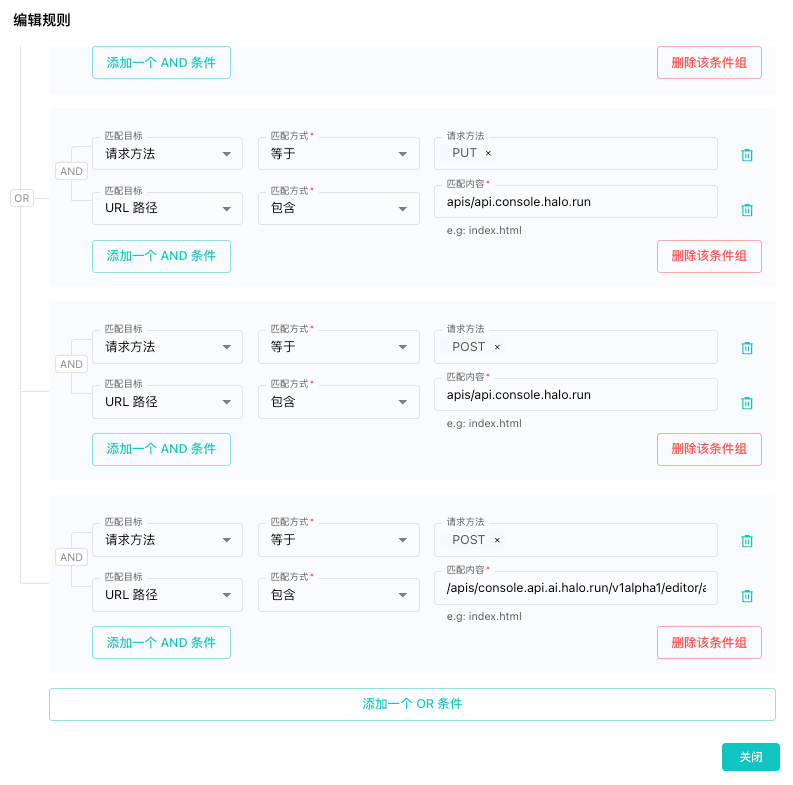Open 请求方法 target dropdown in bottom group

(x=167, y=540)
